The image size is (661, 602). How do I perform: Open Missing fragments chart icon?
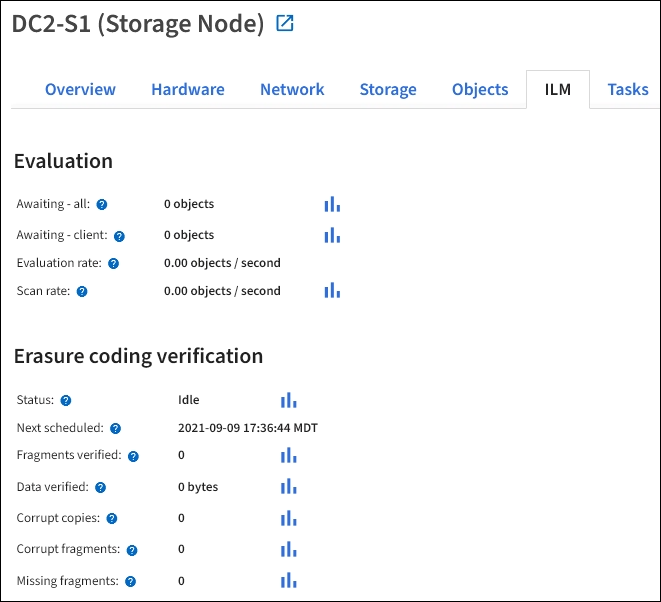[x=289, y=580]
